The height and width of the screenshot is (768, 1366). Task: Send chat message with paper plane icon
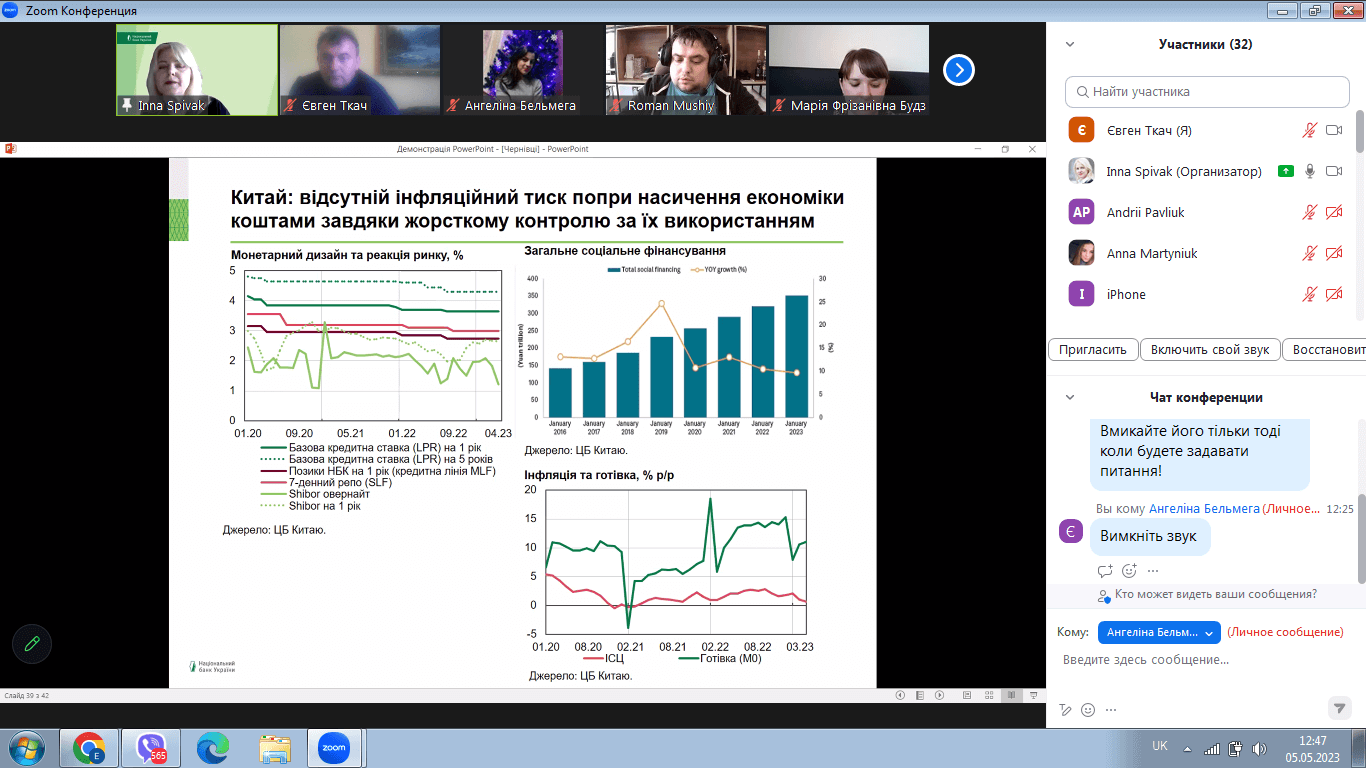(x=1340, y=708)
